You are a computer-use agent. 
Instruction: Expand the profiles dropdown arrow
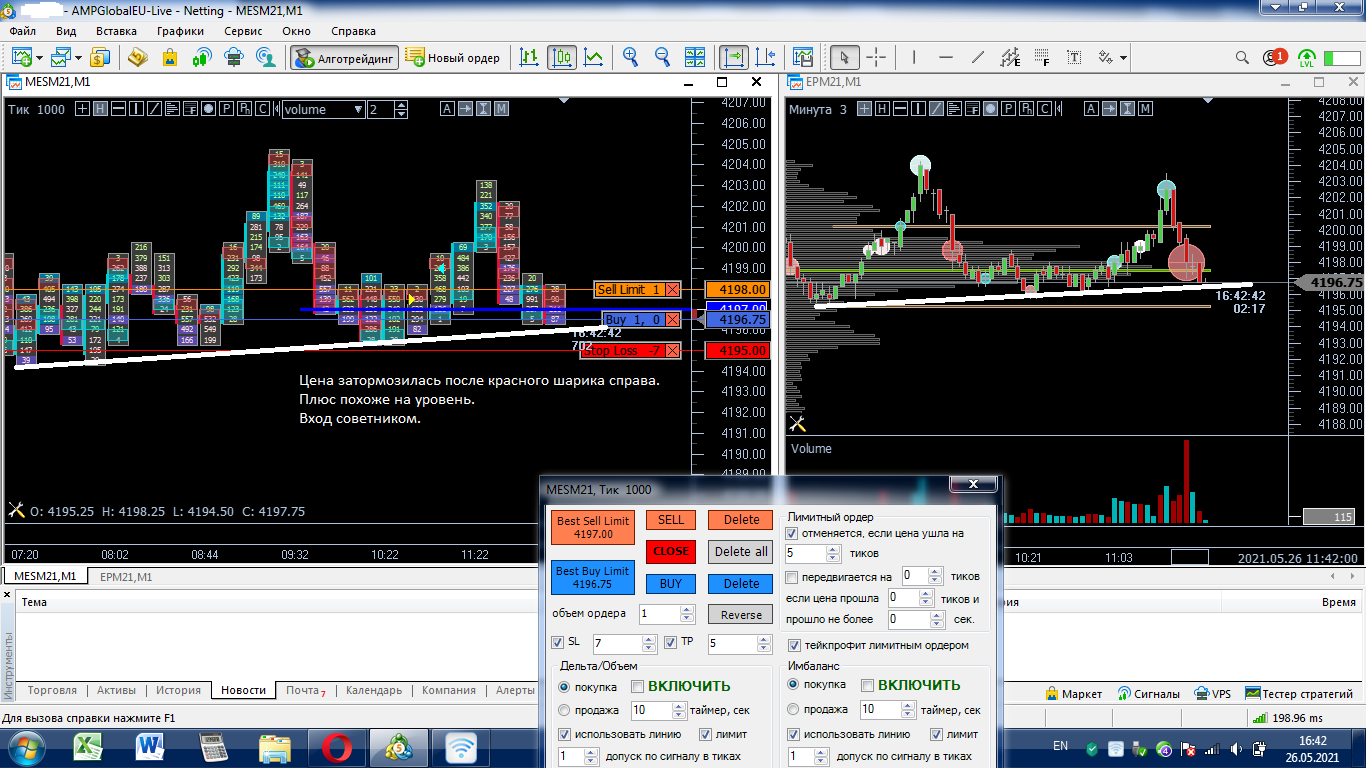pos(79,58)
